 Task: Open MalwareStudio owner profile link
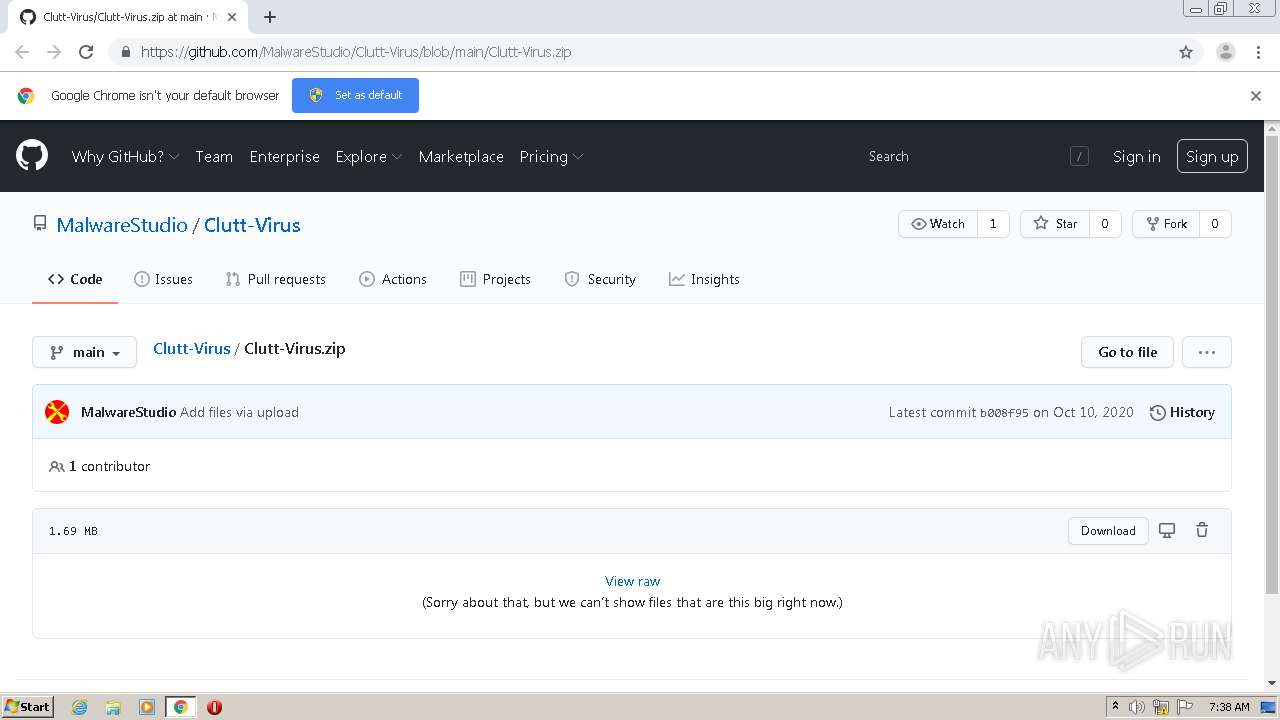122,225
